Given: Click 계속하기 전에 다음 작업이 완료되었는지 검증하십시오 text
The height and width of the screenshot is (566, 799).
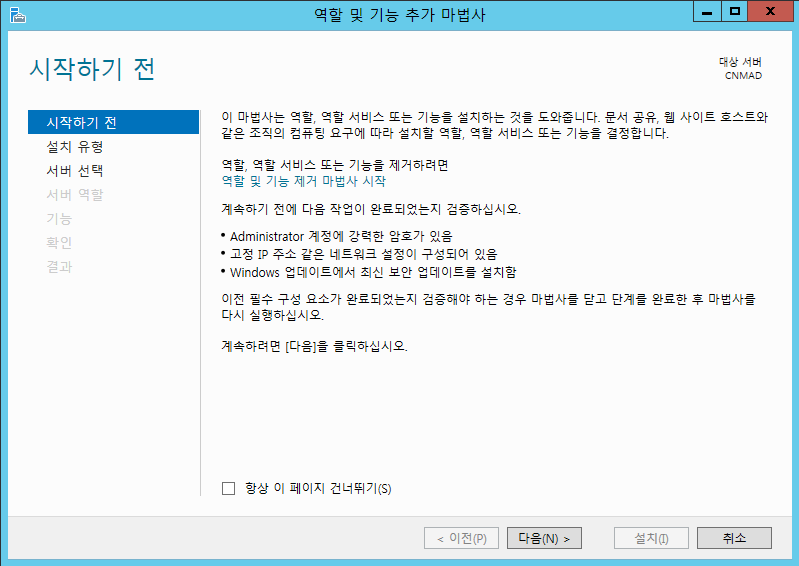Looking at the screenshot, I should [371, 209].
